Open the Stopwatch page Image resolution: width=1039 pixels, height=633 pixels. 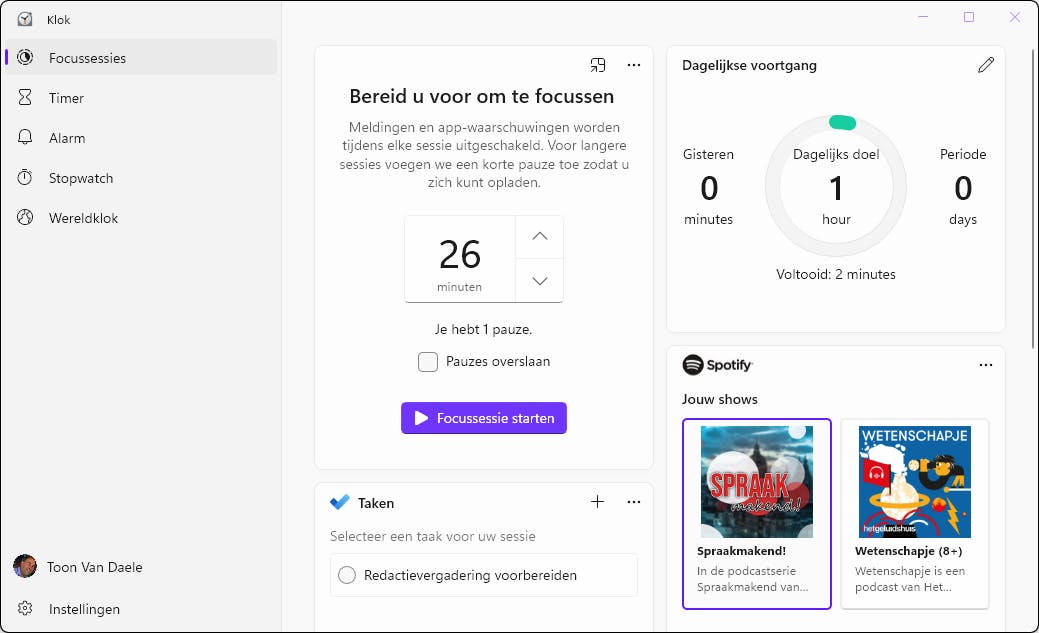(140, 178)
